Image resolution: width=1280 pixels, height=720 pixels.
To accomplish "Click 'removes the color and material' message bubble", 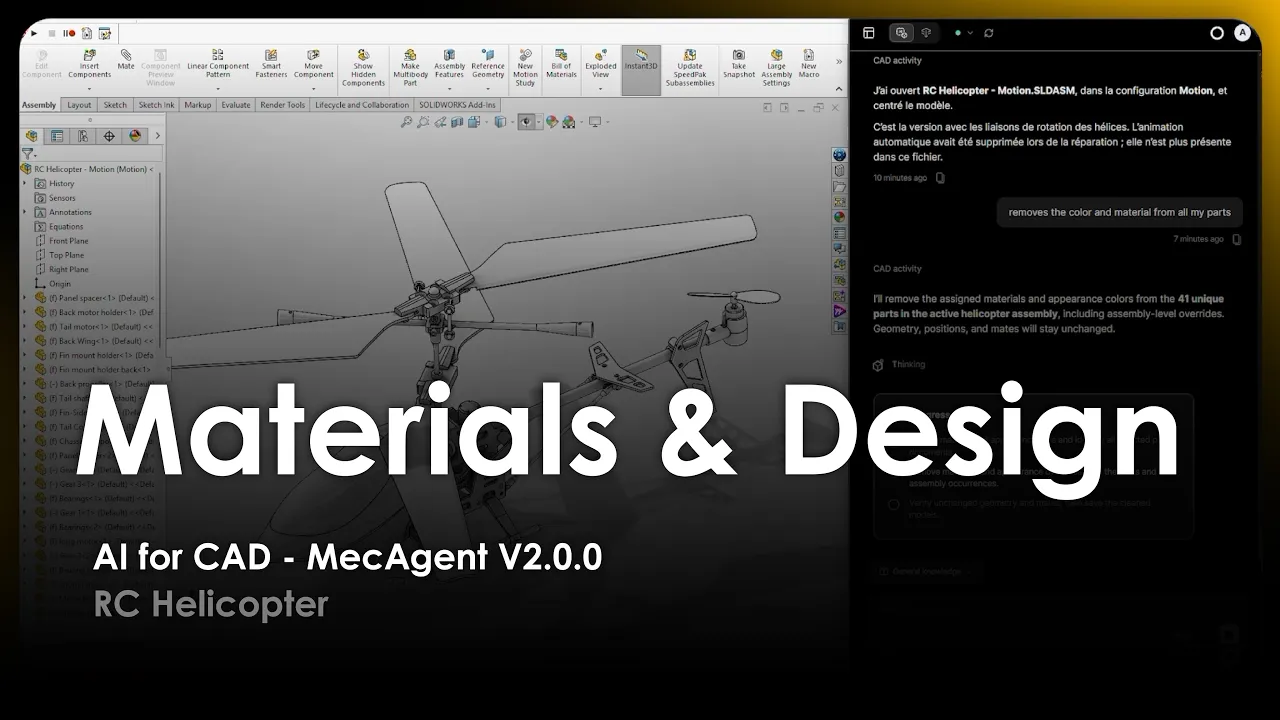I will tap(1120, 212).
